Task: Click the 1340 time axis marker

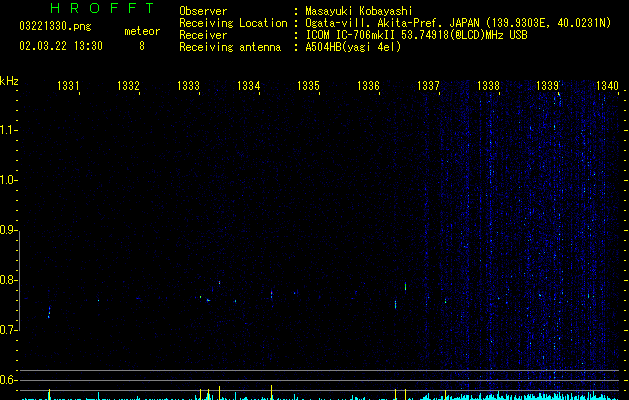Action: pos(607,85)
